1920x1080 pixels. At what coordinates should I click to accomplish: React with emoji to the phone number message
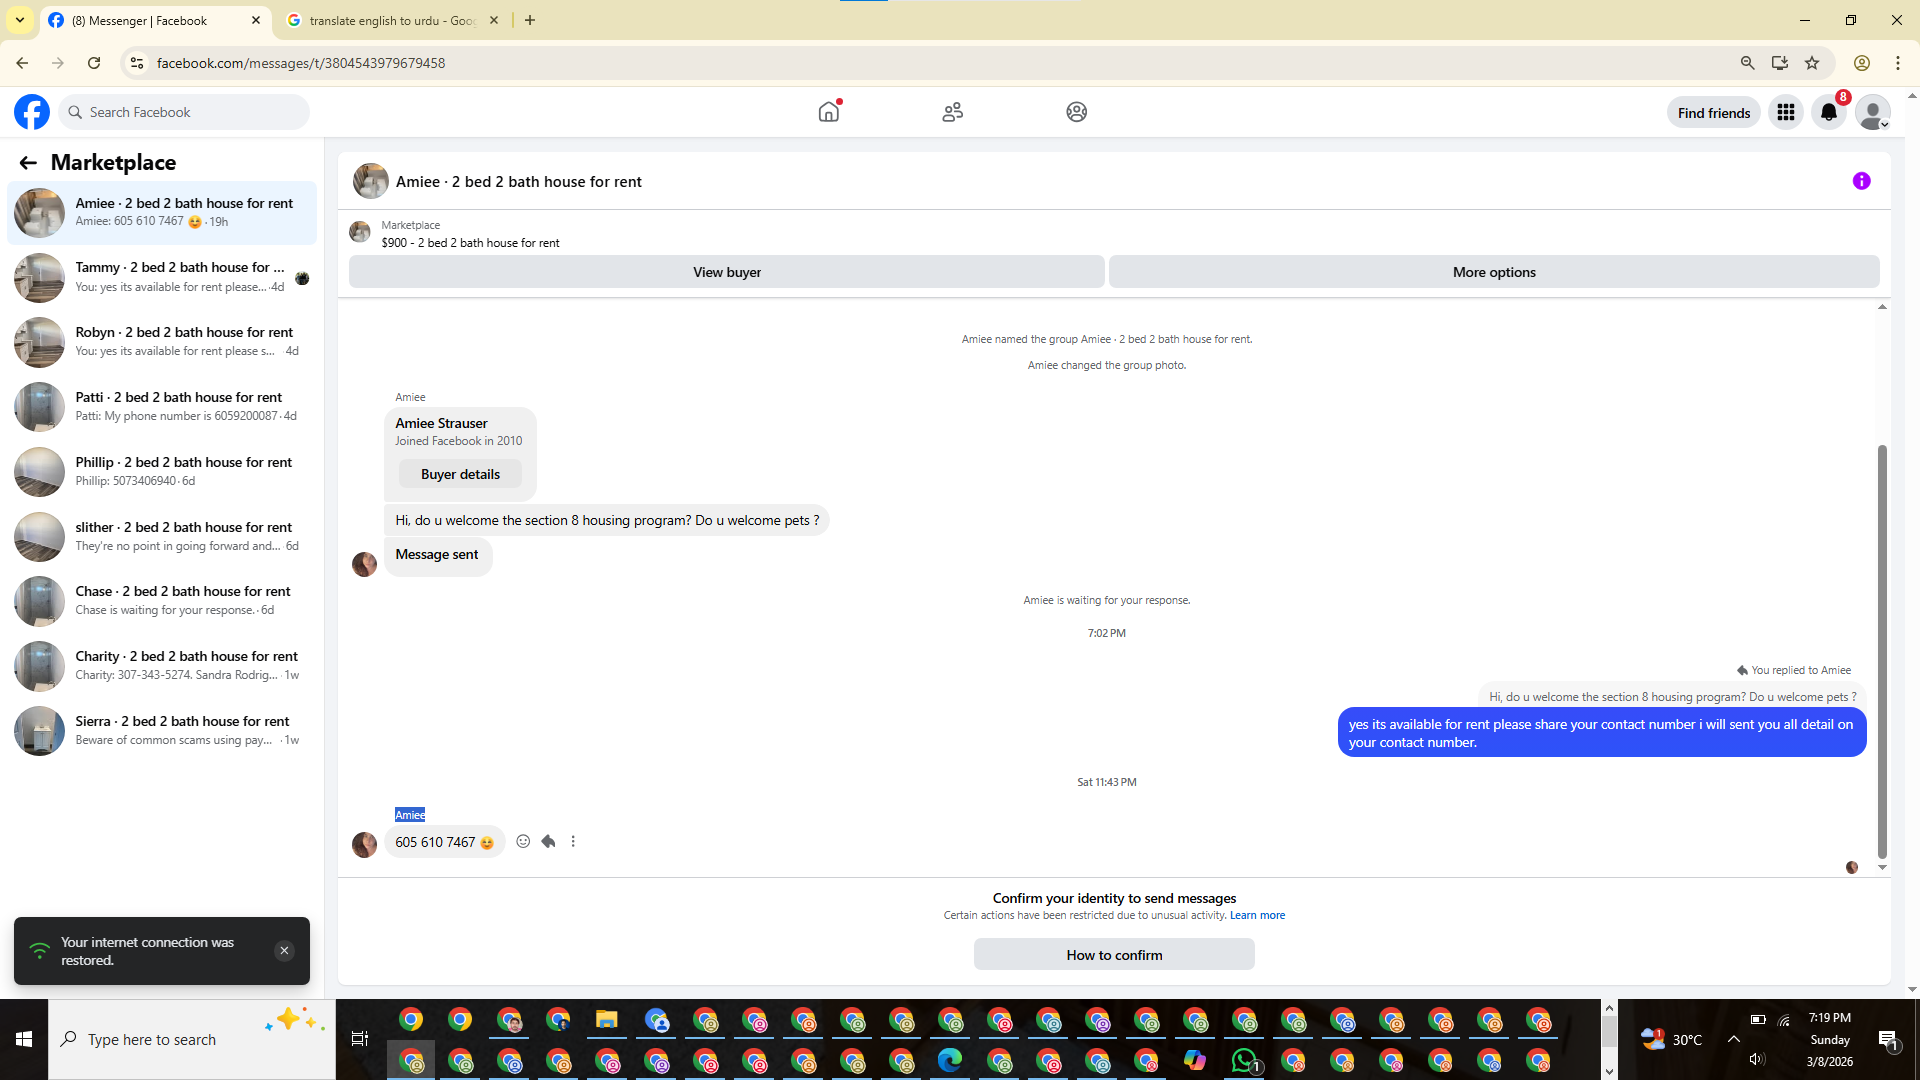(x=523, y=842)
